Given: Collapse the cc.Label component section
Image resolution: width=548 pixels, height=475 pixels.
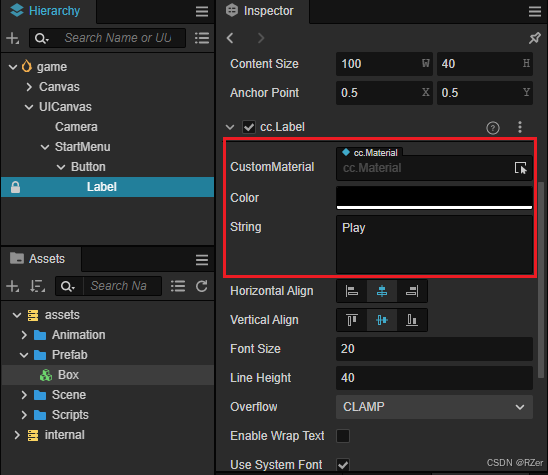Looking at the screenshot, I should 230,127.
